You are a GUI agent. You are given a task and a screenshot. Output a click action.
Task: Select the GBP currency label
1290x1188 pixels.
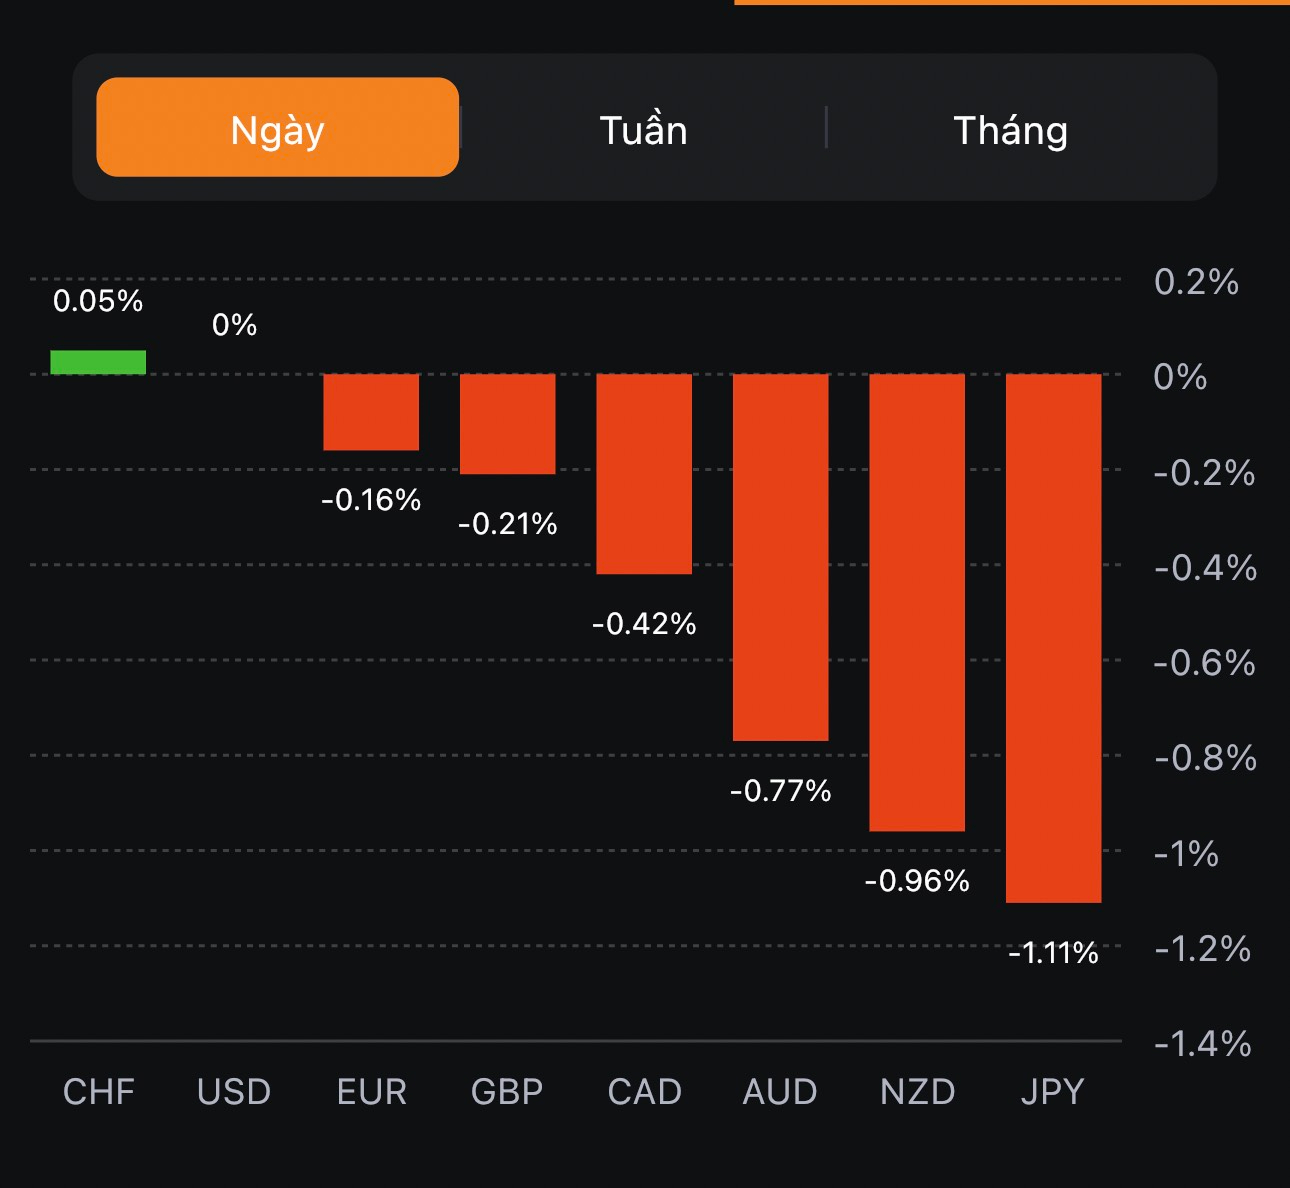coord(507,1091)
